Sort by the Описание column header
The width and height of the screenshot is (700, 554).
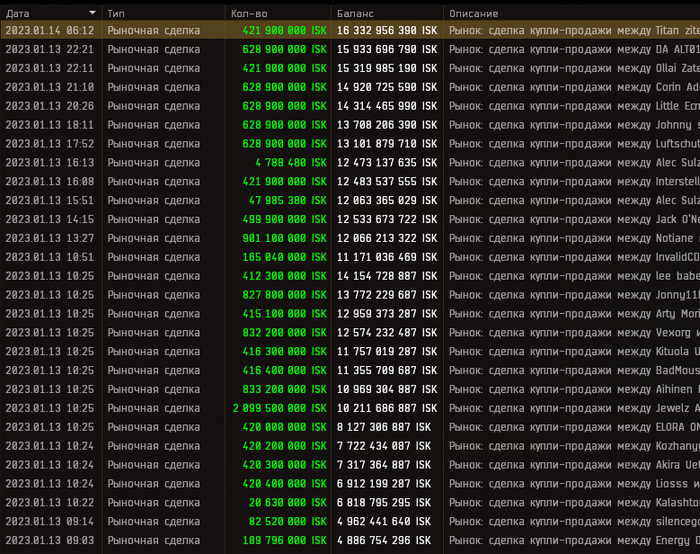[474, 14]
